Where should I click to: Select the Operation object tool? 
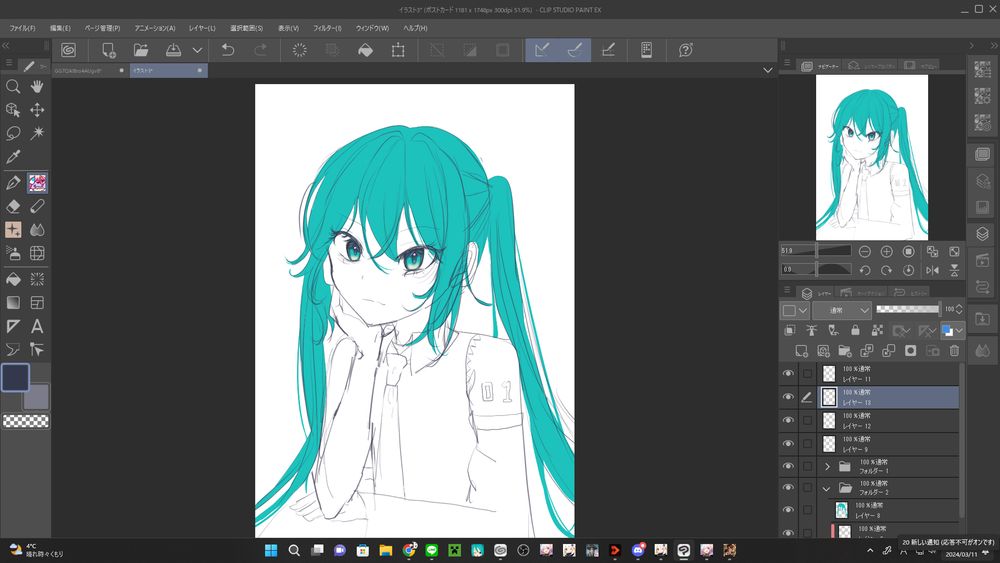coord(13,110)
